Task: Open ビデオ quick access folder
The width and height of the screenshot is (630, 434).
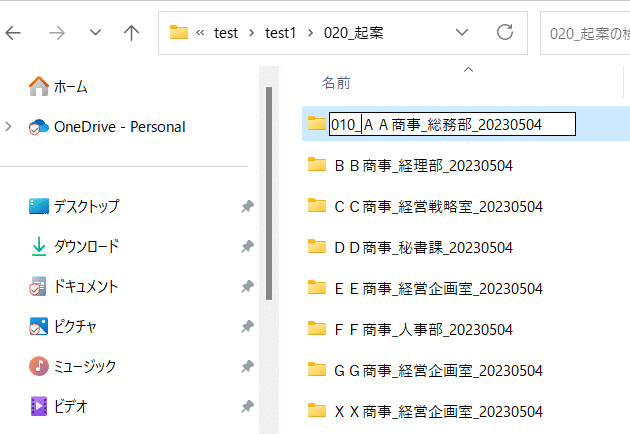Action: point(71,406)
